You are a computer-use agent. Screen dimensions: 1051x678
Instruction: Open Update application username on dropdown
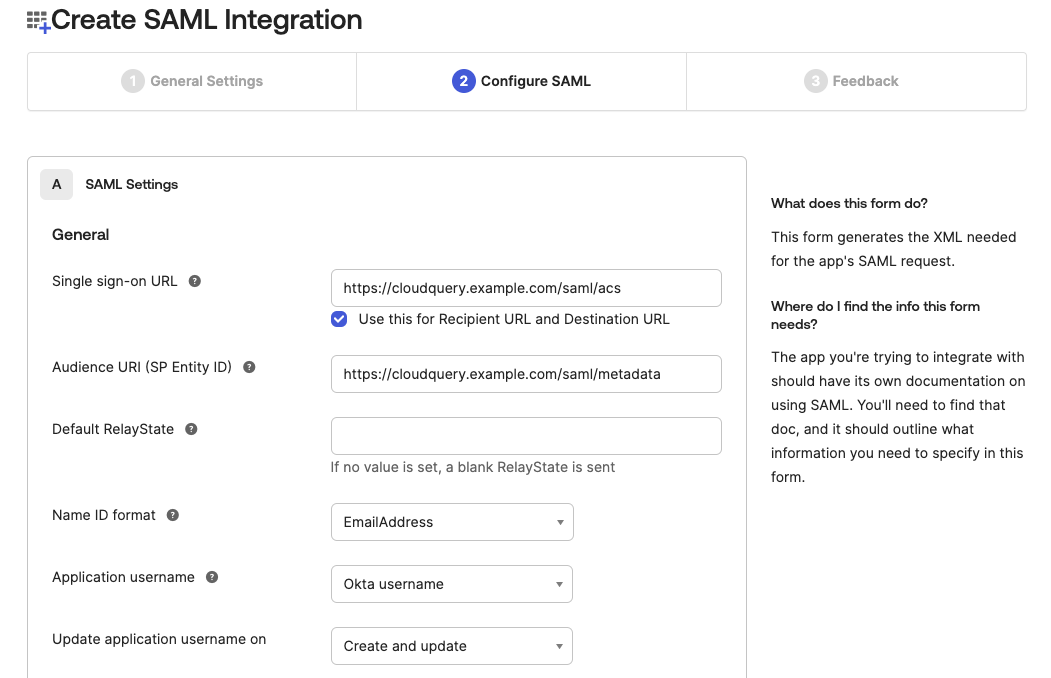[x=452, y=646]
